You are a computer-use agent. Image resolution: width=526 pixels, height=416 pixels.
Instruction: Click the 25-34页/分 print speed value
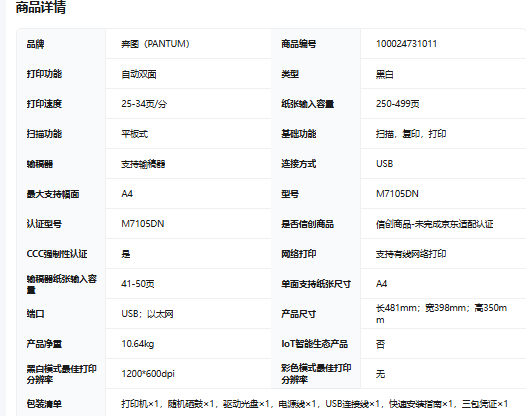pyautogui.click(x=144, y=104)
